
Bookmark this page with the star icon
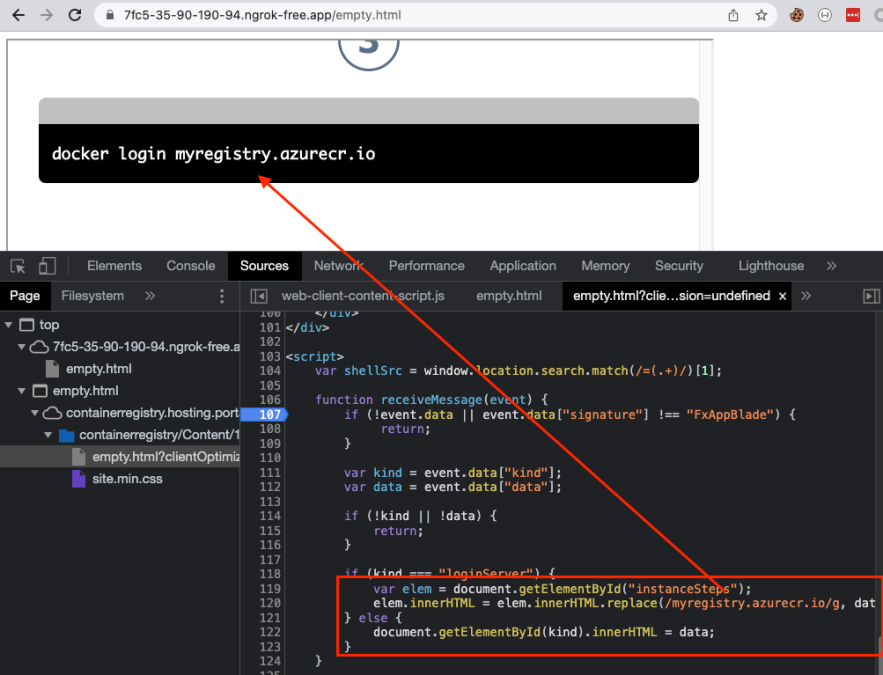coord(761,15)
